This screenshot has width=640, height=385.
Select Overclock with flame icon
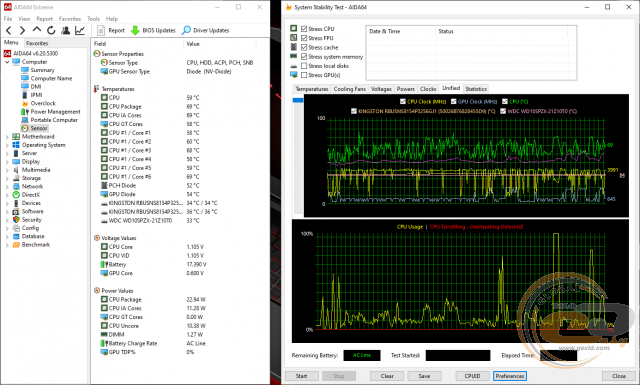click(43, 103)
